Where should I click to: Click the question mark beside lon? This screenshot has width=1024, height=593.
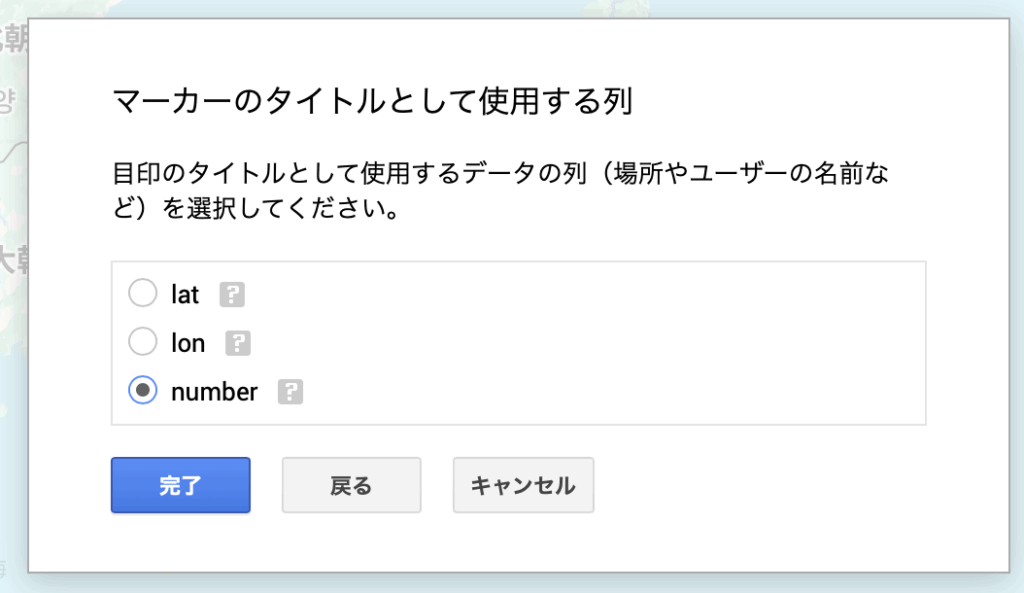(x=238, y=344)
